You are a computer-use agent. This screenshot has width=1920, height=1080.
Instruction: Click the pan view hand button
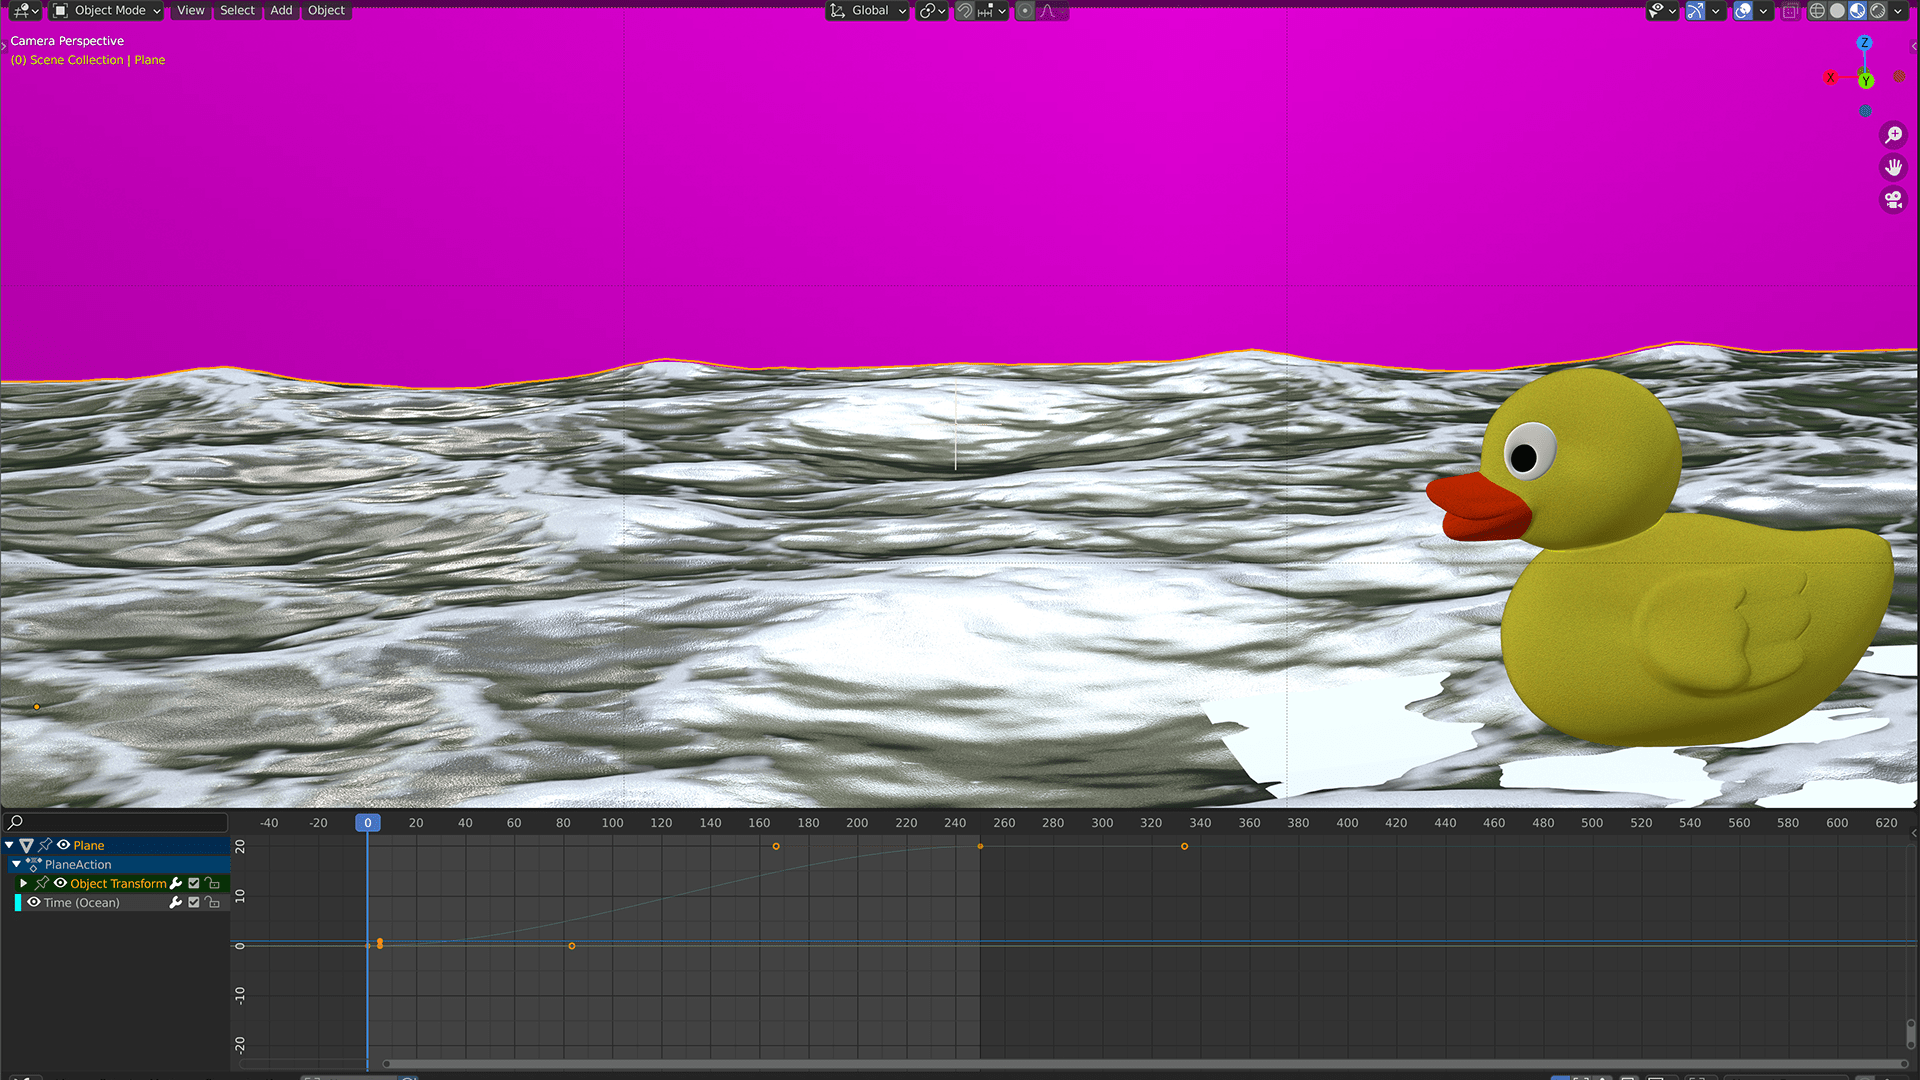(x=1894, y=167)
